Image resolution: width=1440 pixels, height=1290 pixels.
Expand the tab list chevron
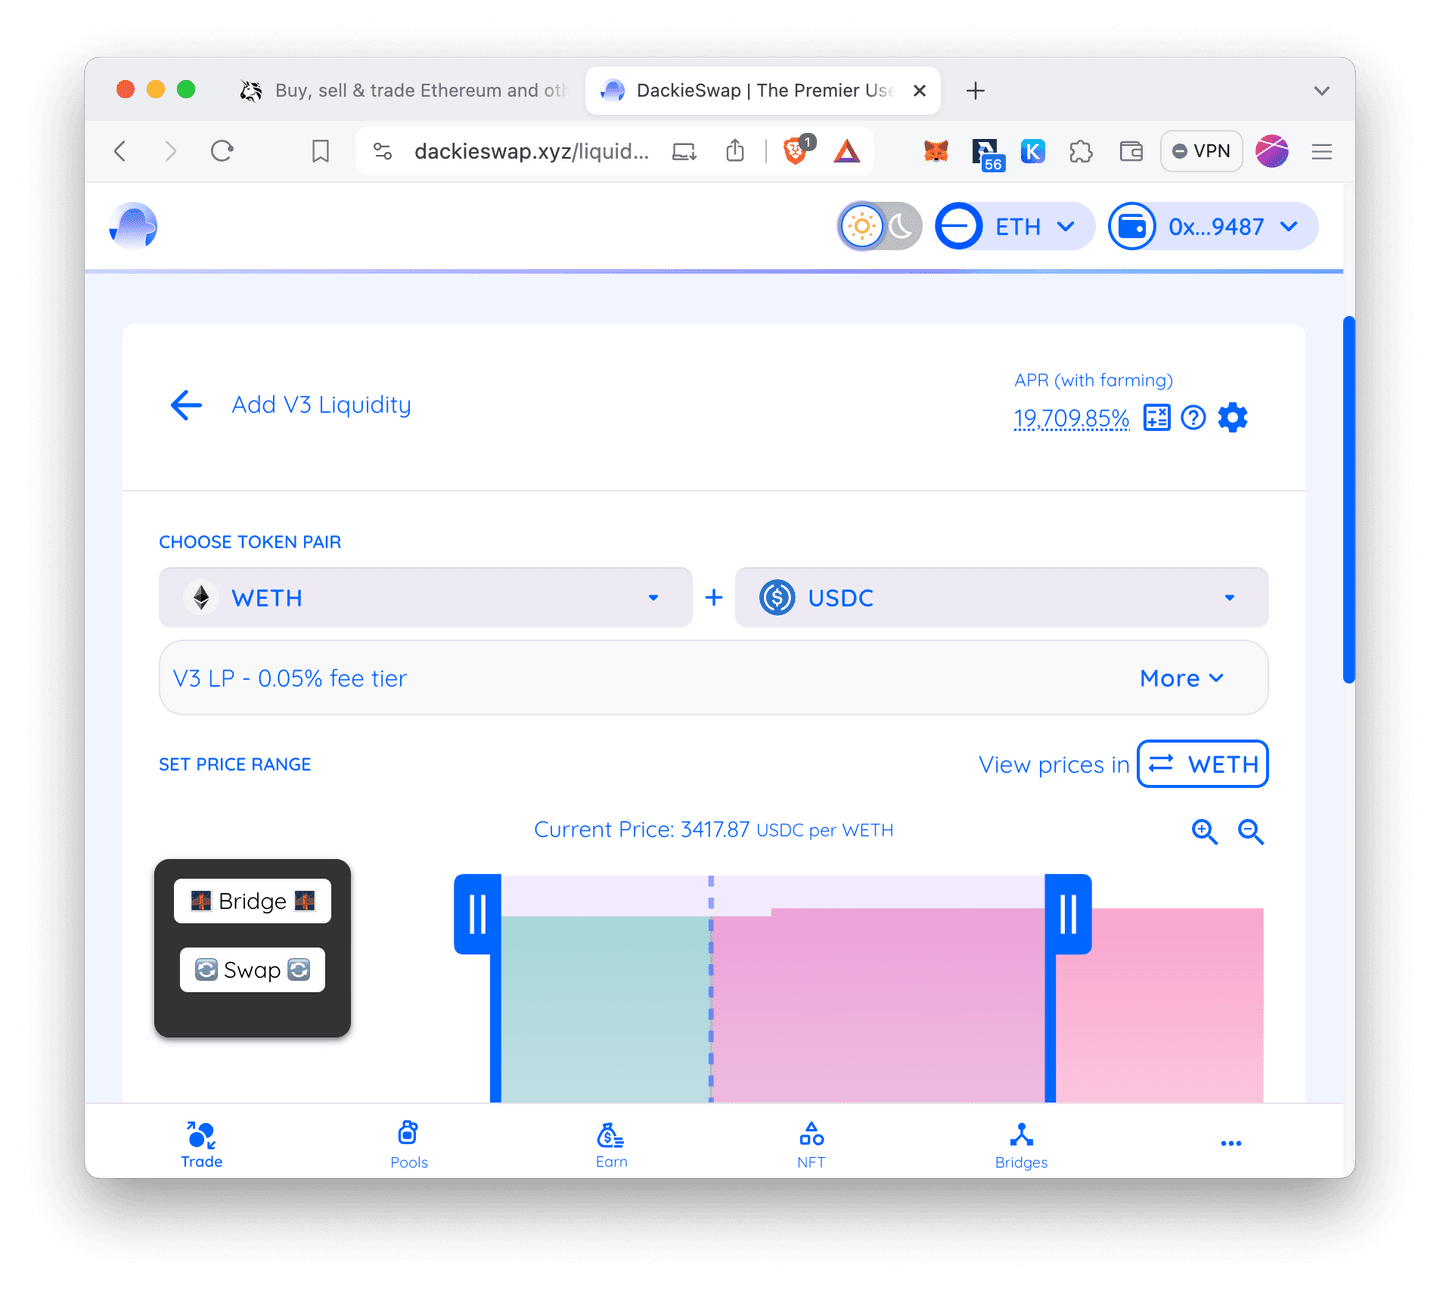(x=1322, y=91)
